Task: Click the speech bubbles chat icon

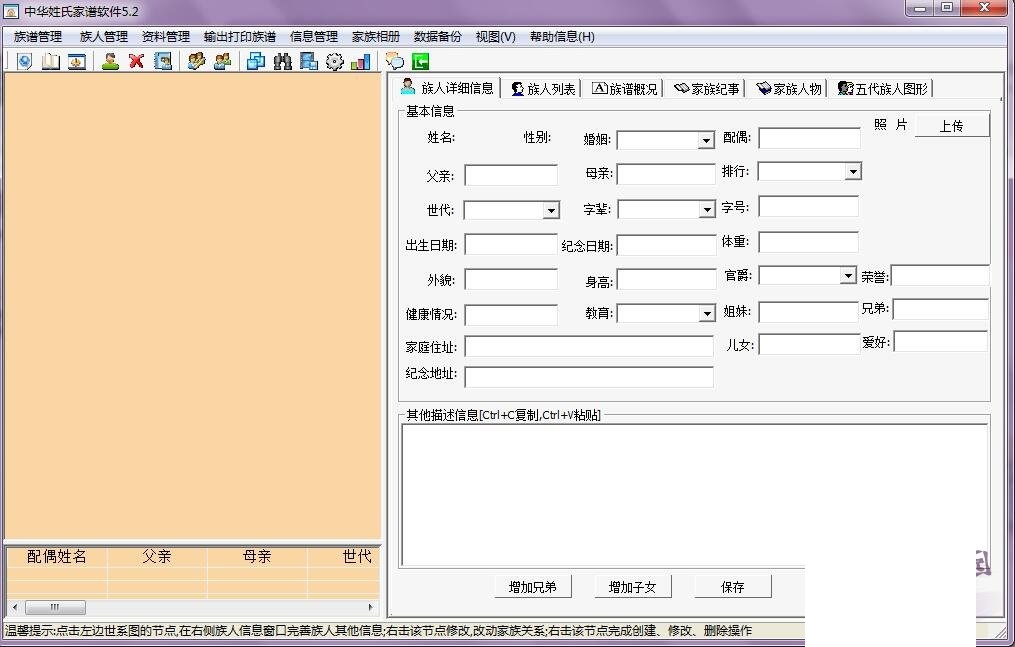Action: [x=395, y=62]
